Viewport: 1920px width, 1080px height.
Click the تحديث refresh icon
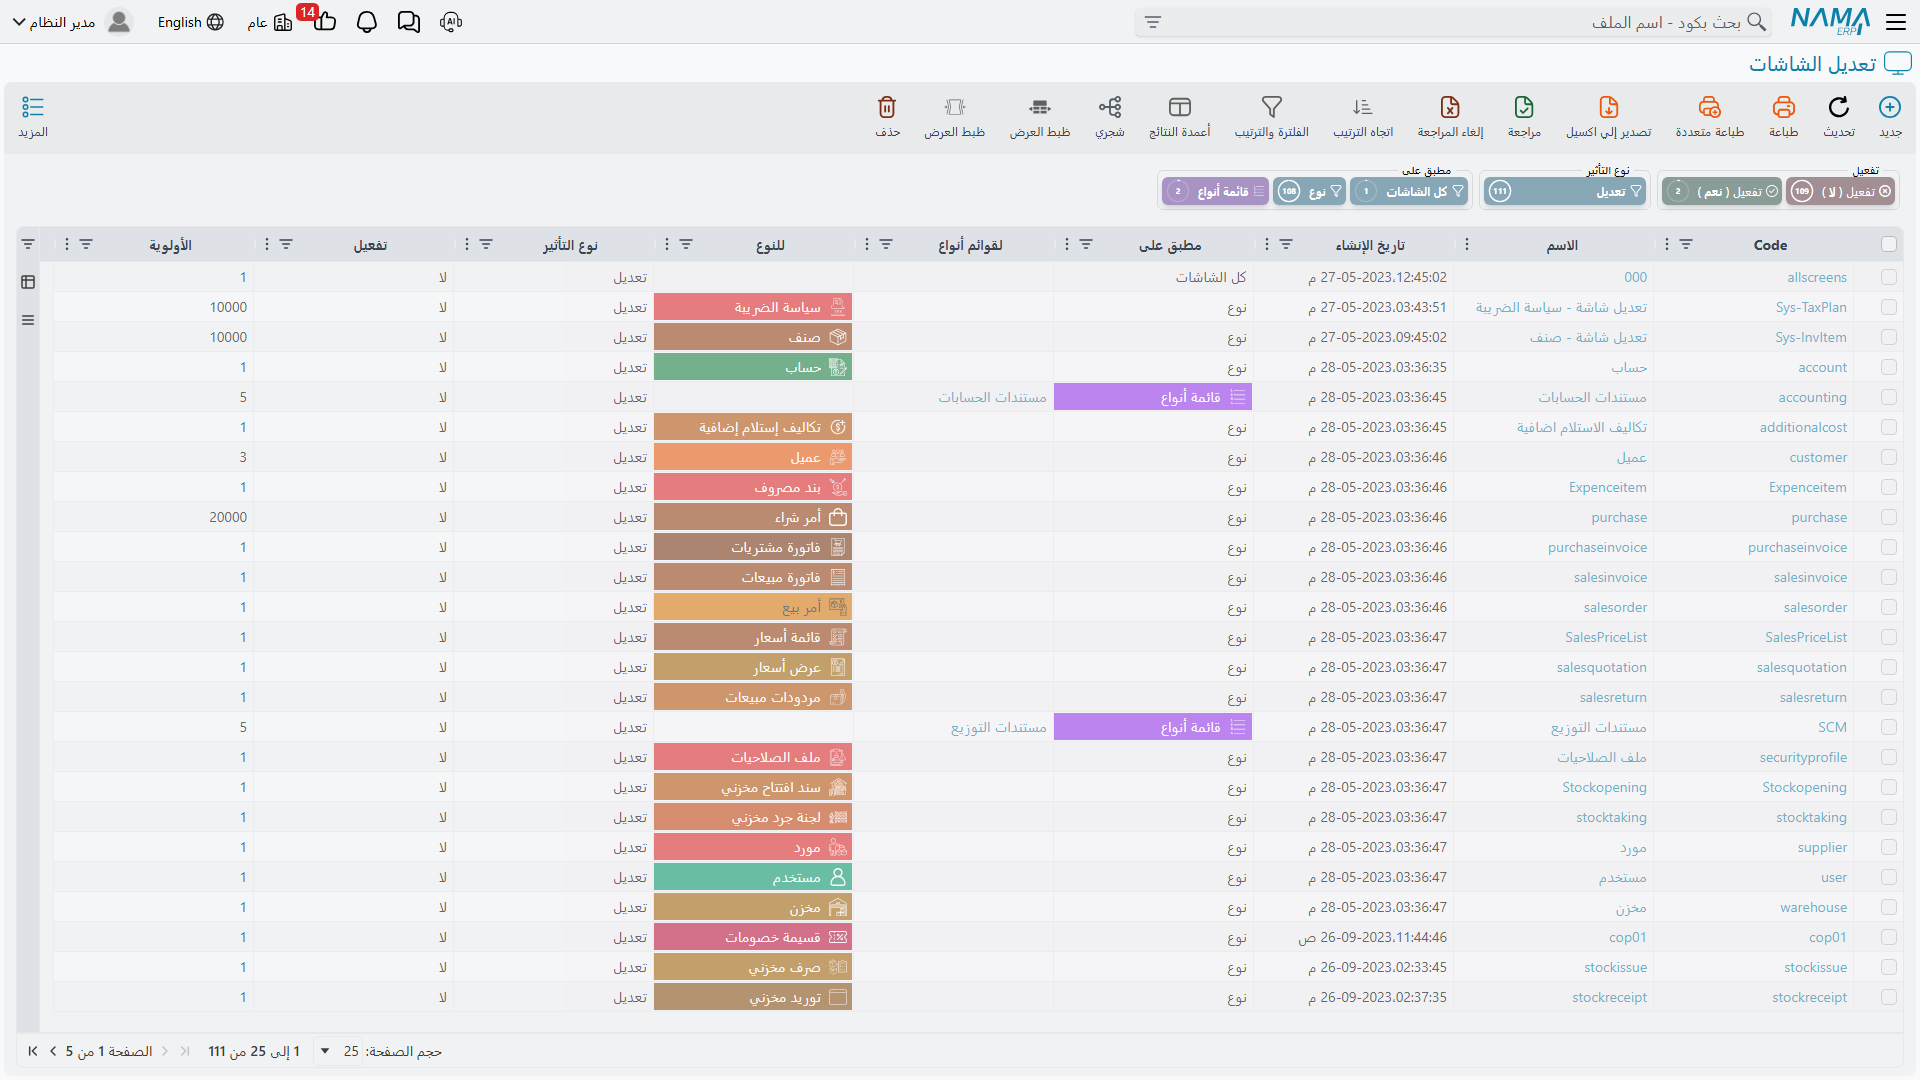pos(1838,107)
